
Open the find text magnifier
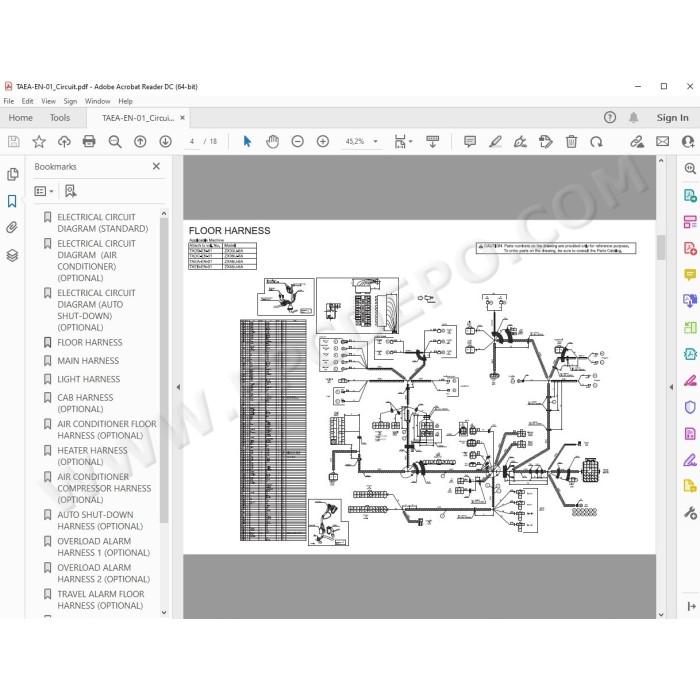(x=115, y=142)
